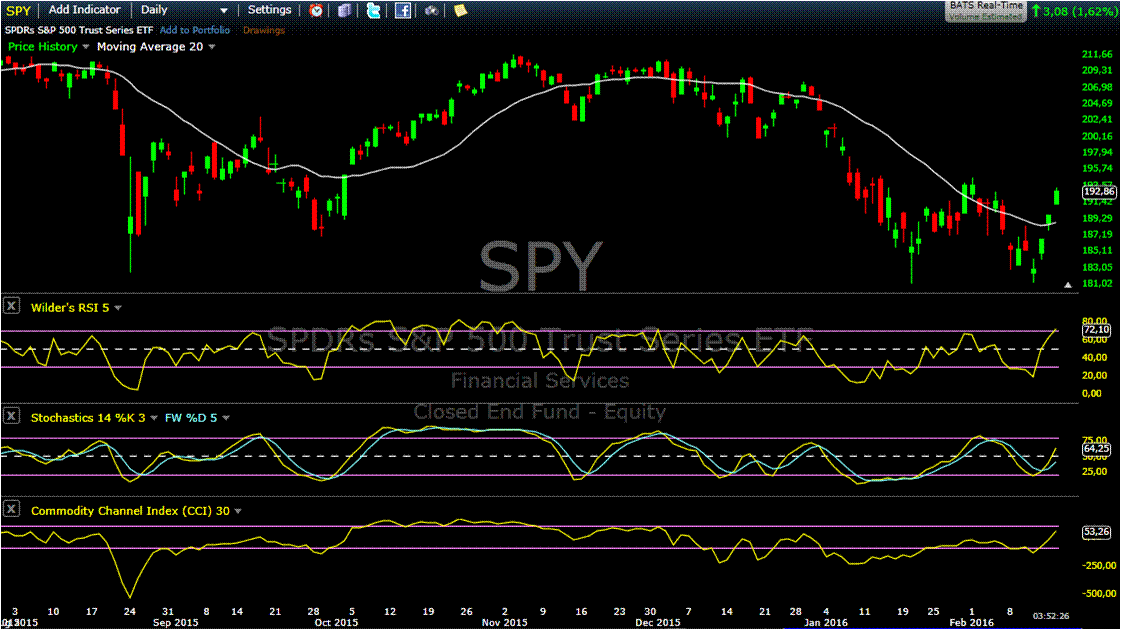Click the Dec 2015 date axis label
This screenshot has width=1121, height=630.
pos(658,622)
